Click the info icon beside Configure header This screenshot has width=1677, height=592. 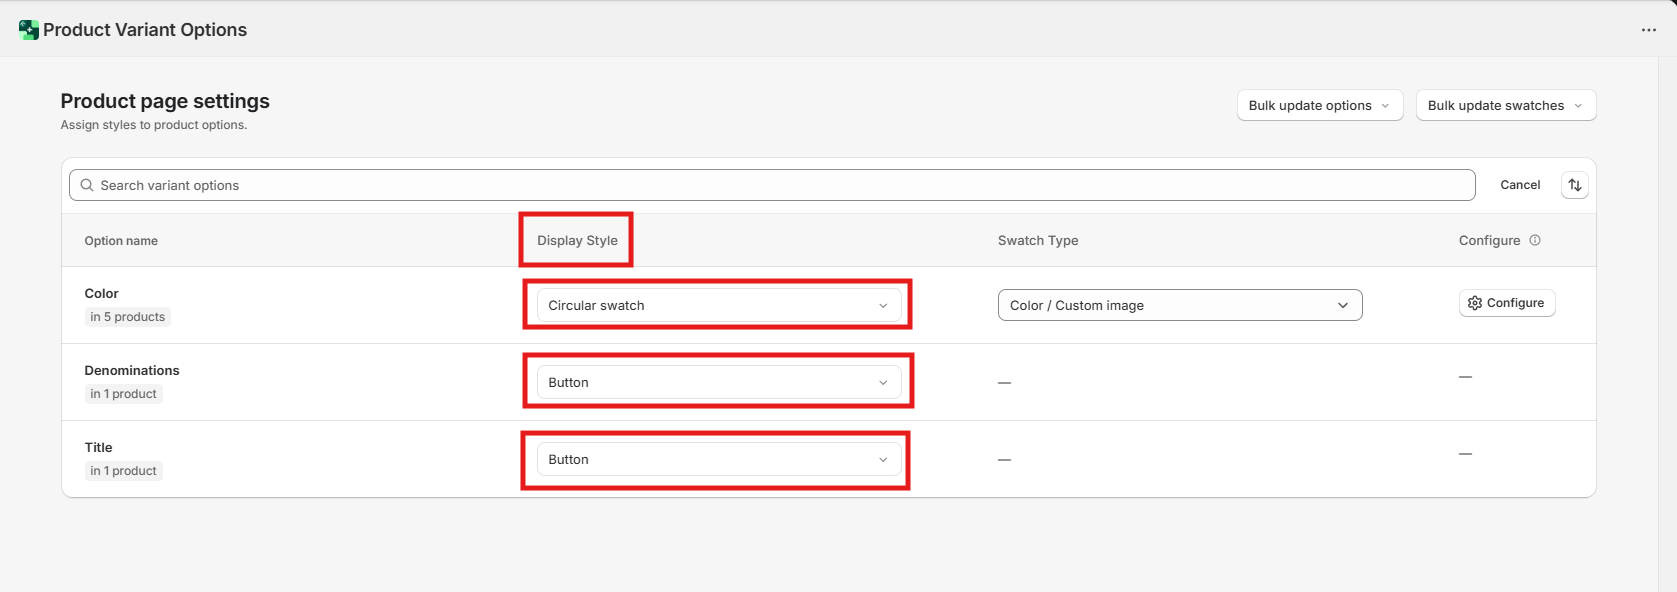coord(1535,240)
